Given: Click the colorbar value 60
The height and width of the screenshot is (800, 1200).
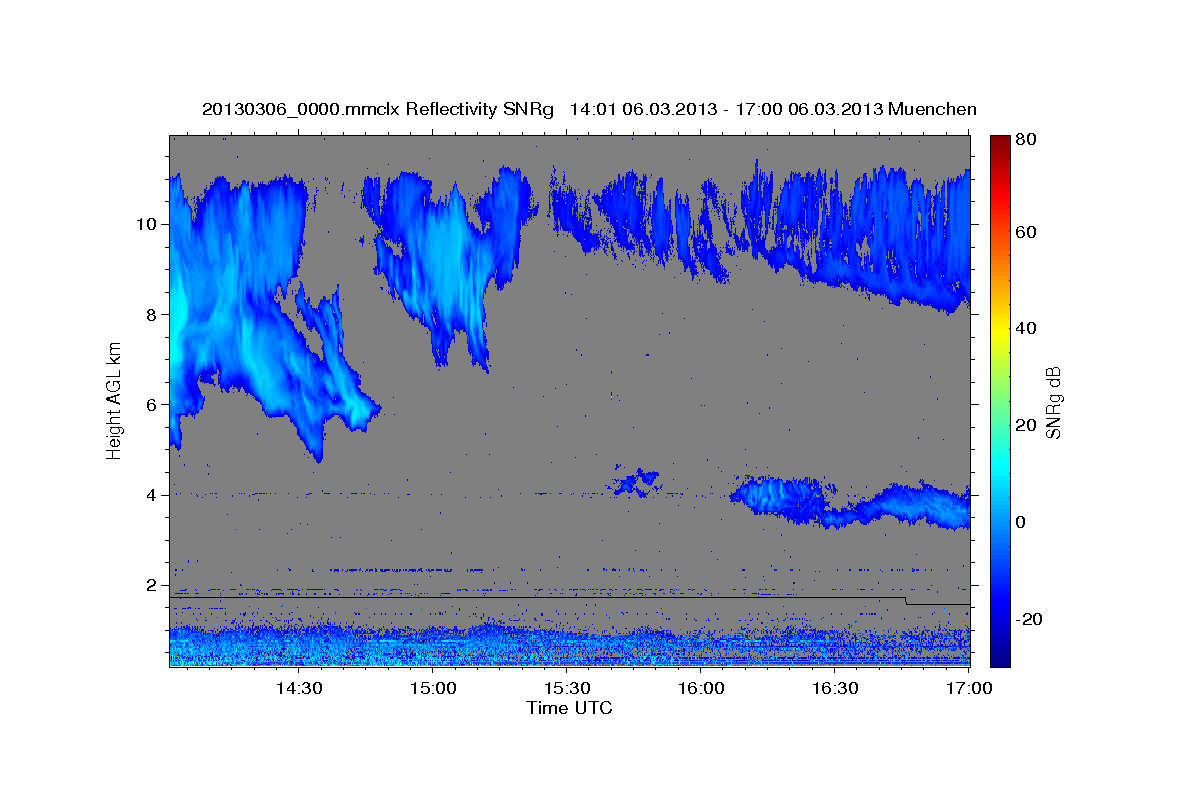Looking at the screenshot, I should [x=1025, y=232].
